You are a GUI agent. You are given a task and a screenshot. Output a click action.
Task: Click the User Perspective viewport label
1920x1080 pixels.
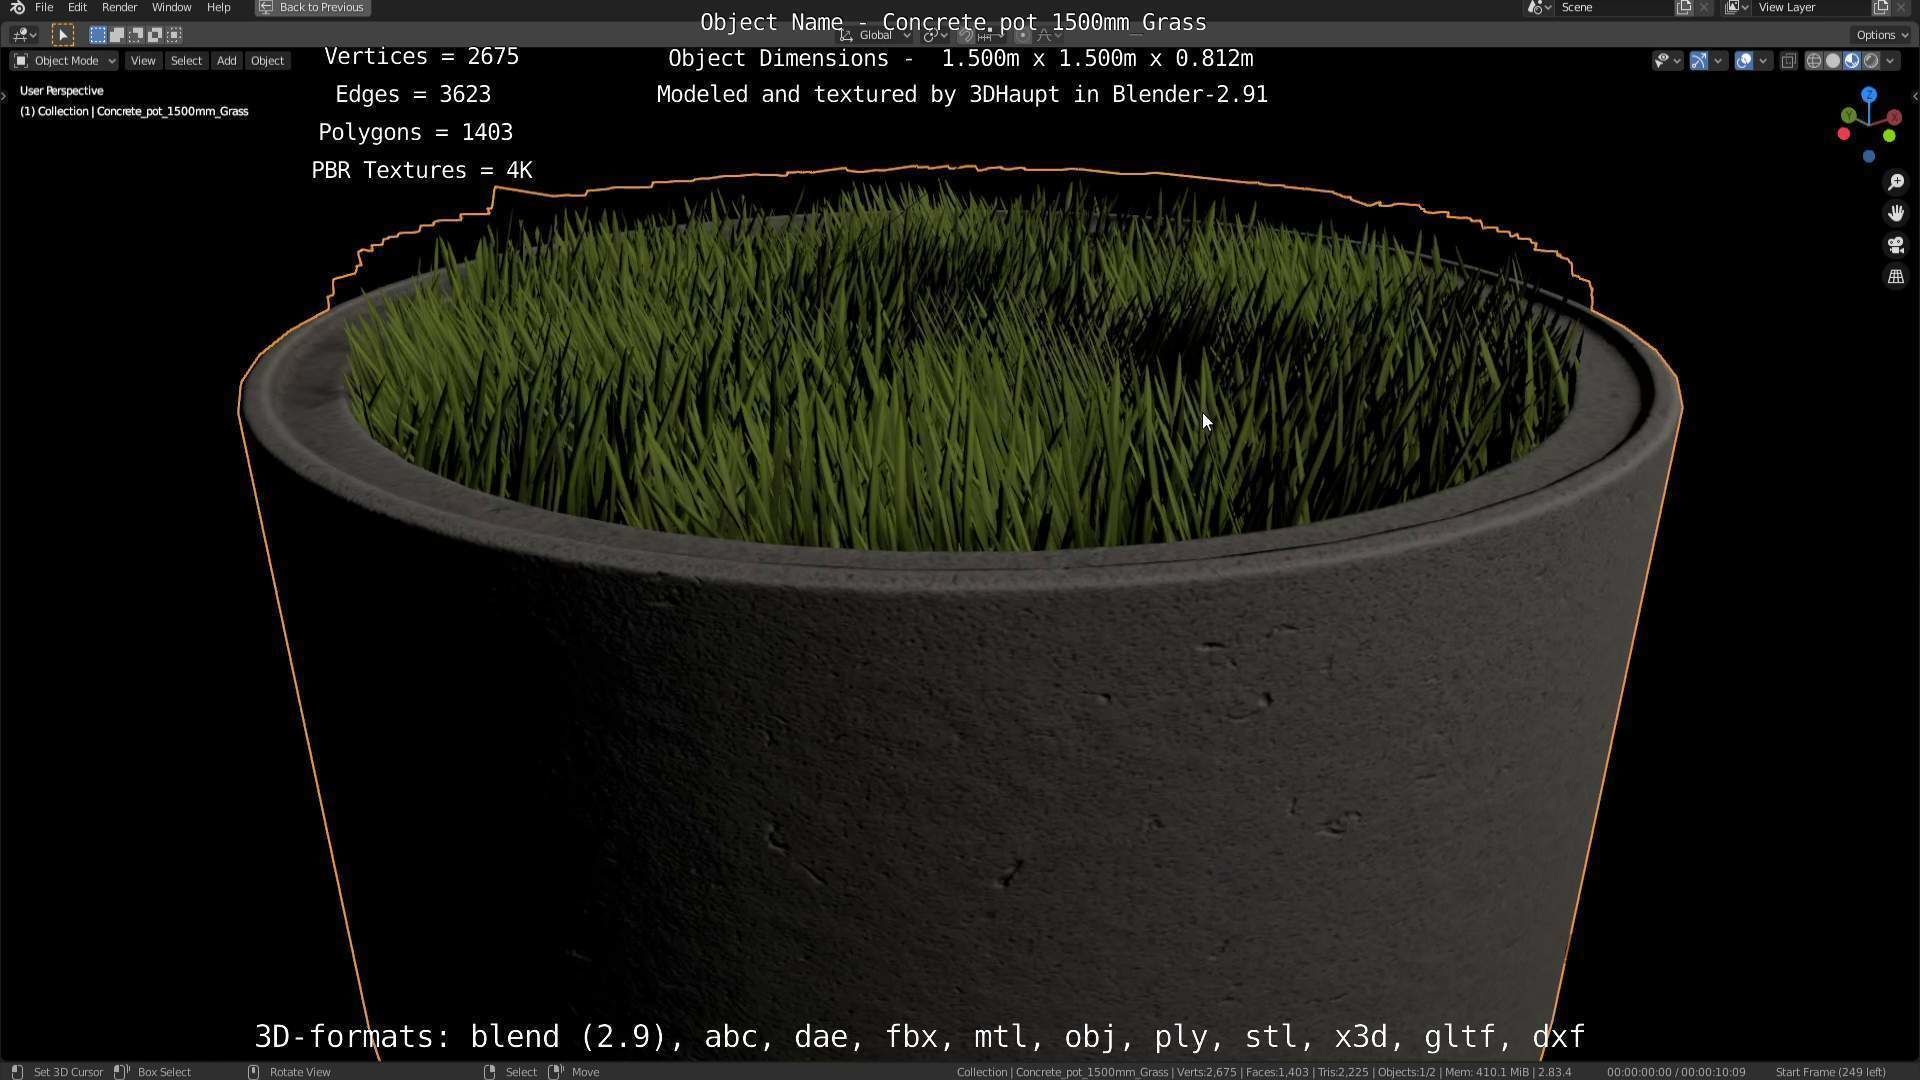[x=61, y=91]
